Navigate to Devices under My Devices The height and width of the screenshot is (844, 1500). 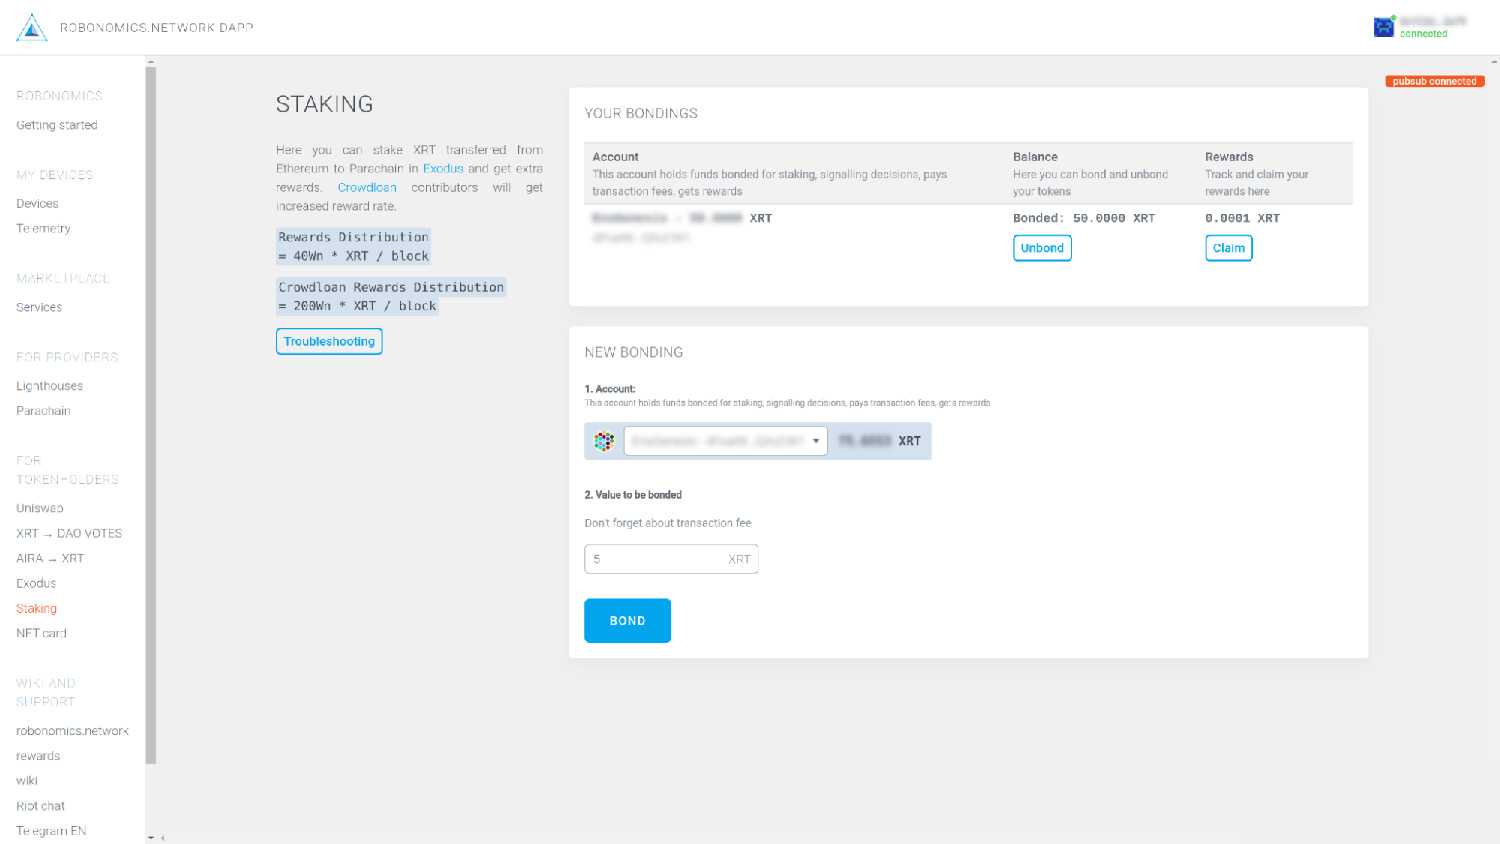(38, 203)
